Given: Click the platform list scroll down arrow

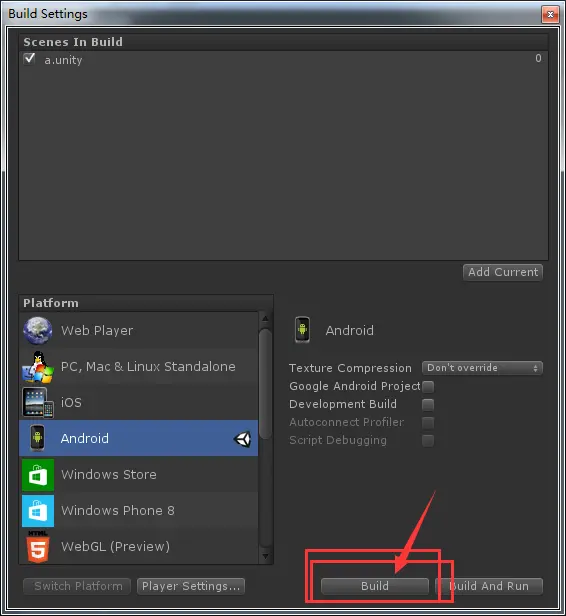Looking at the screenshot, I should click(266, 556).
